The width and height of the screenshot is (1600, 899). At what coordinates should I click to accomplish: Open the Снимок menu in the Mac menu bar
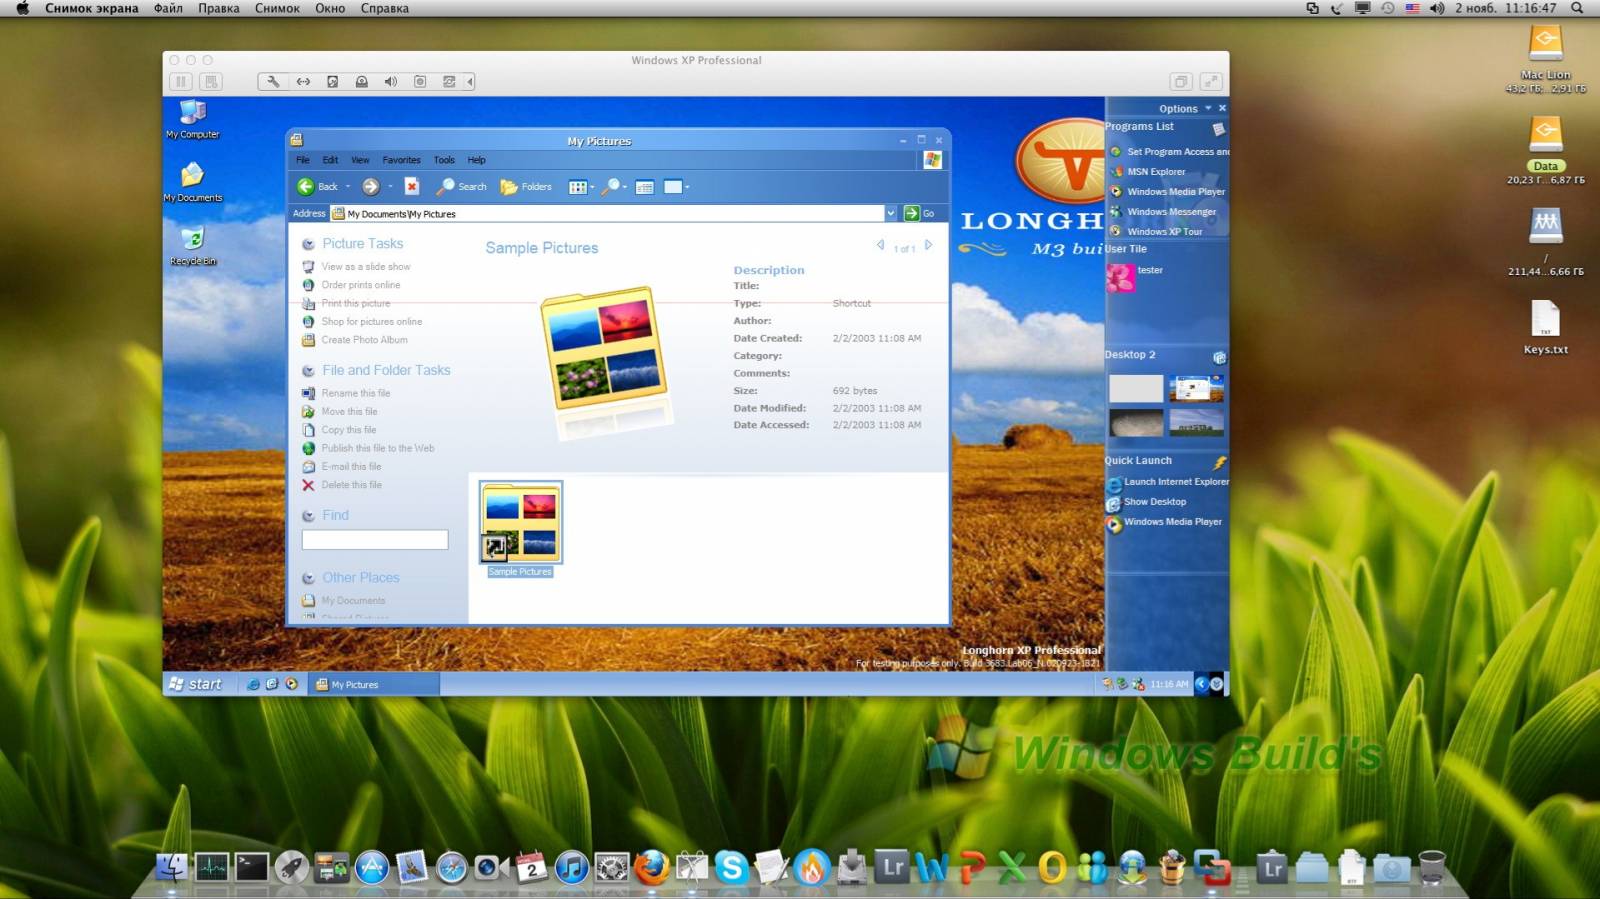coord(277,8)
